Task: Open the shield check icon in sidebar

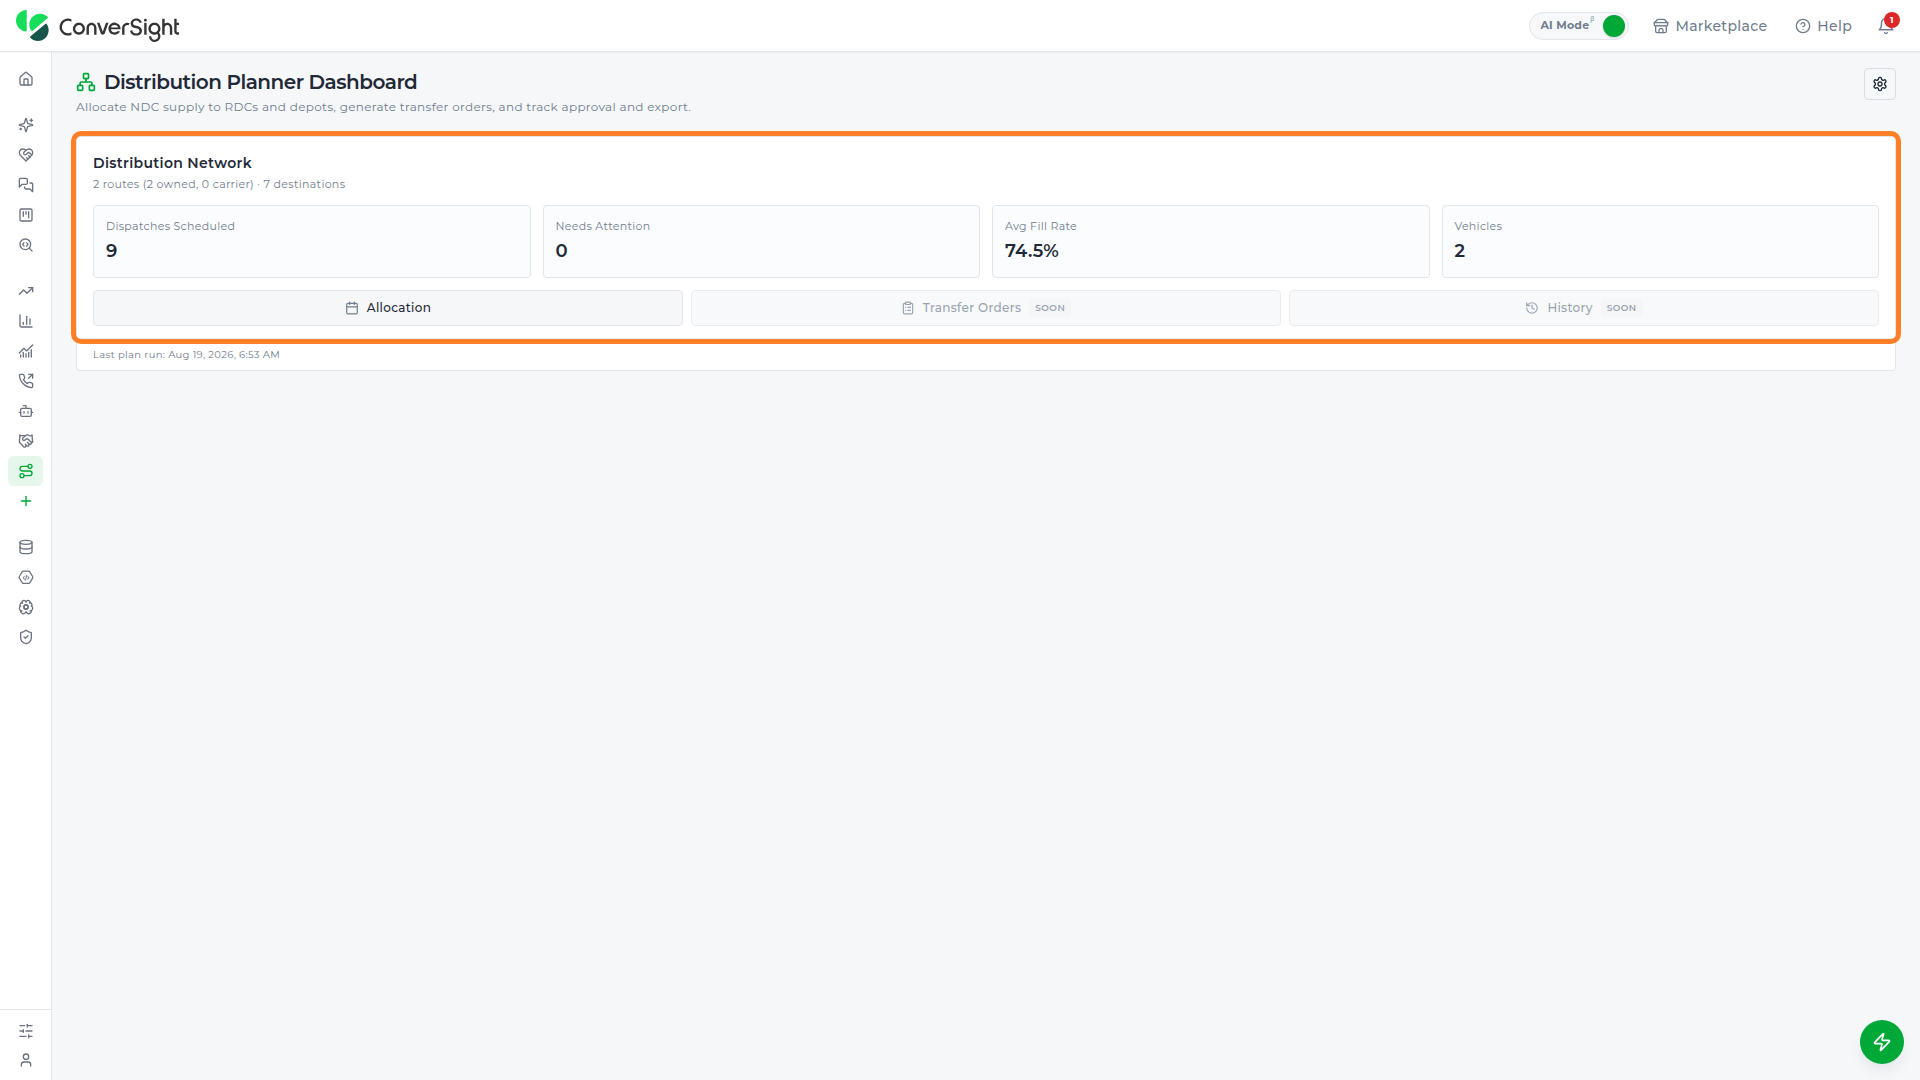Action: (x=26, y=637)
